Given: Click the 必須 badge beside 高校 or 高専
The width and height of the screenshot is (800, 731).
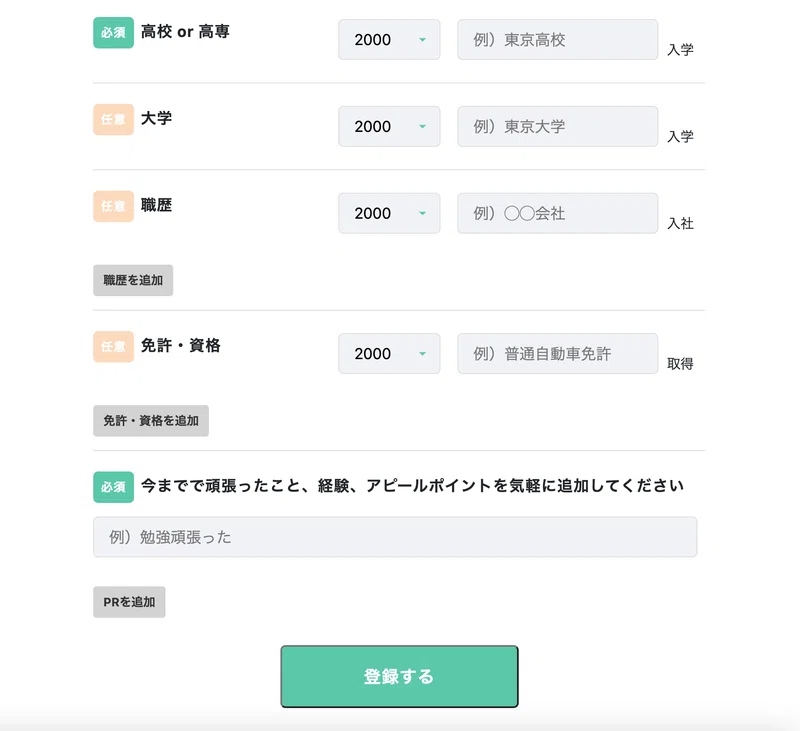Looking at the screenshot, I should 113,32.
